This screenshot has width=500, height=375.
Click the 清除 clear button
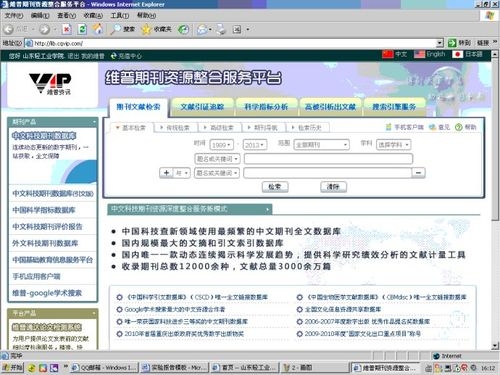[x=333, y=187]
